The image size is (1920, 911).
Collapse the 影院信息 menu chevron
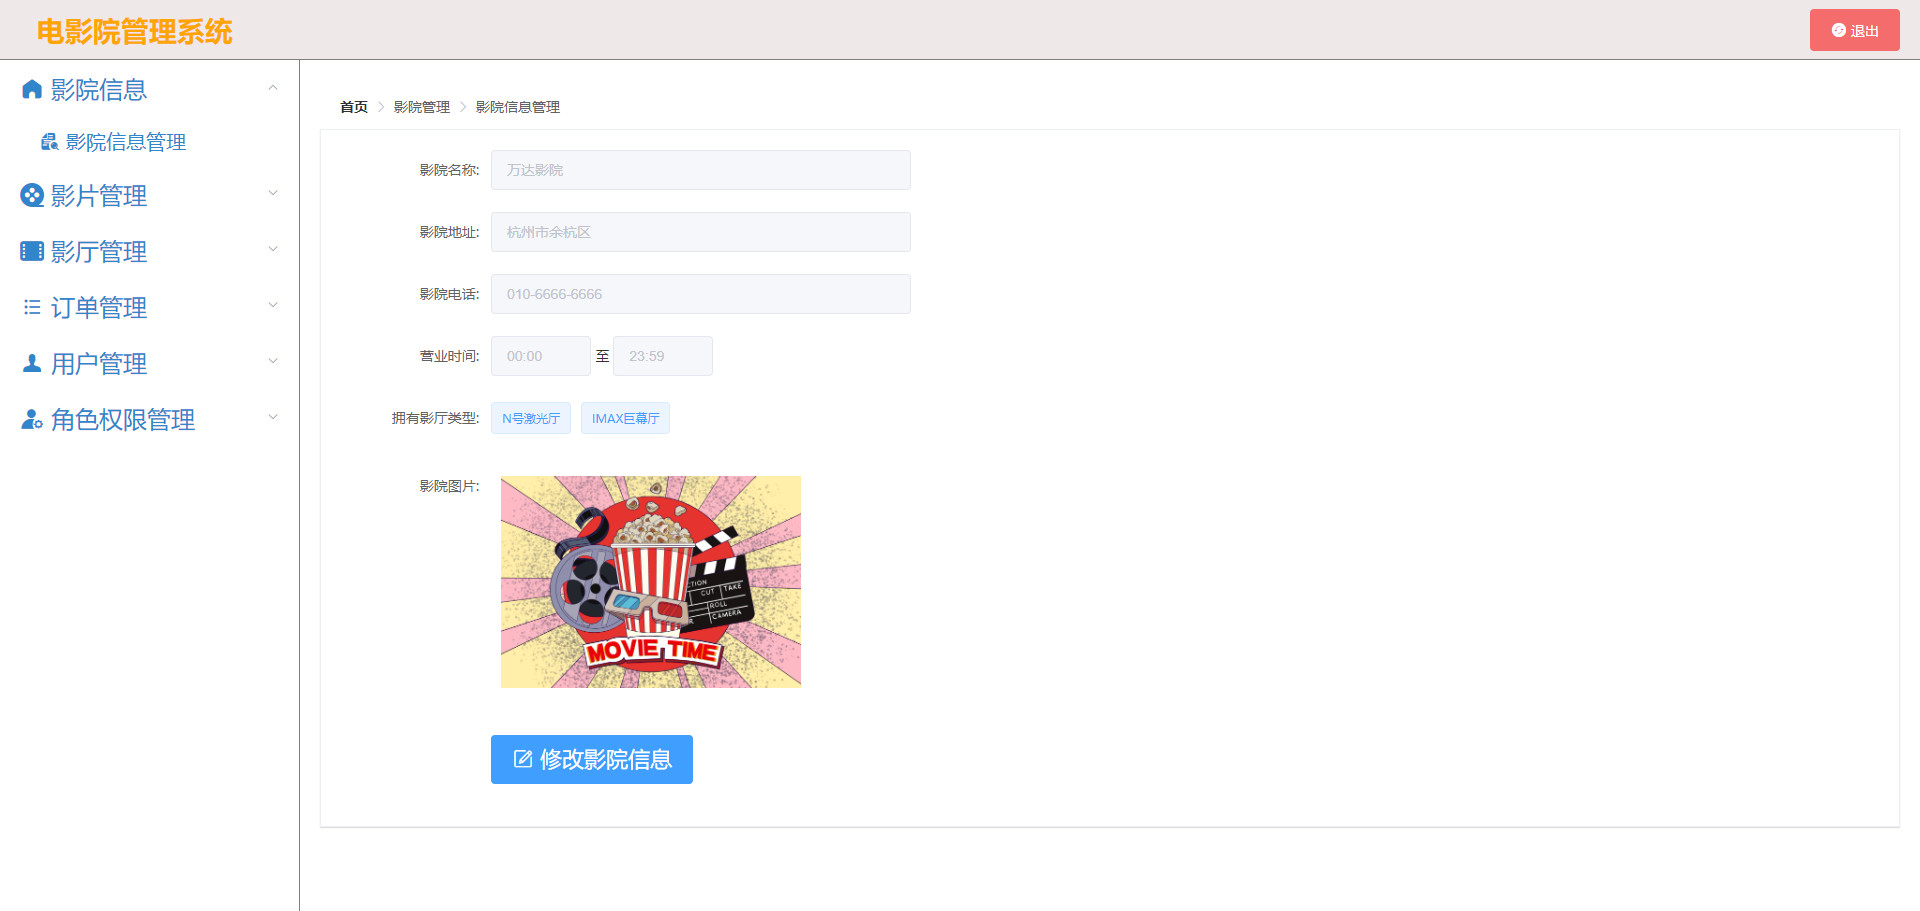[273, 89]
